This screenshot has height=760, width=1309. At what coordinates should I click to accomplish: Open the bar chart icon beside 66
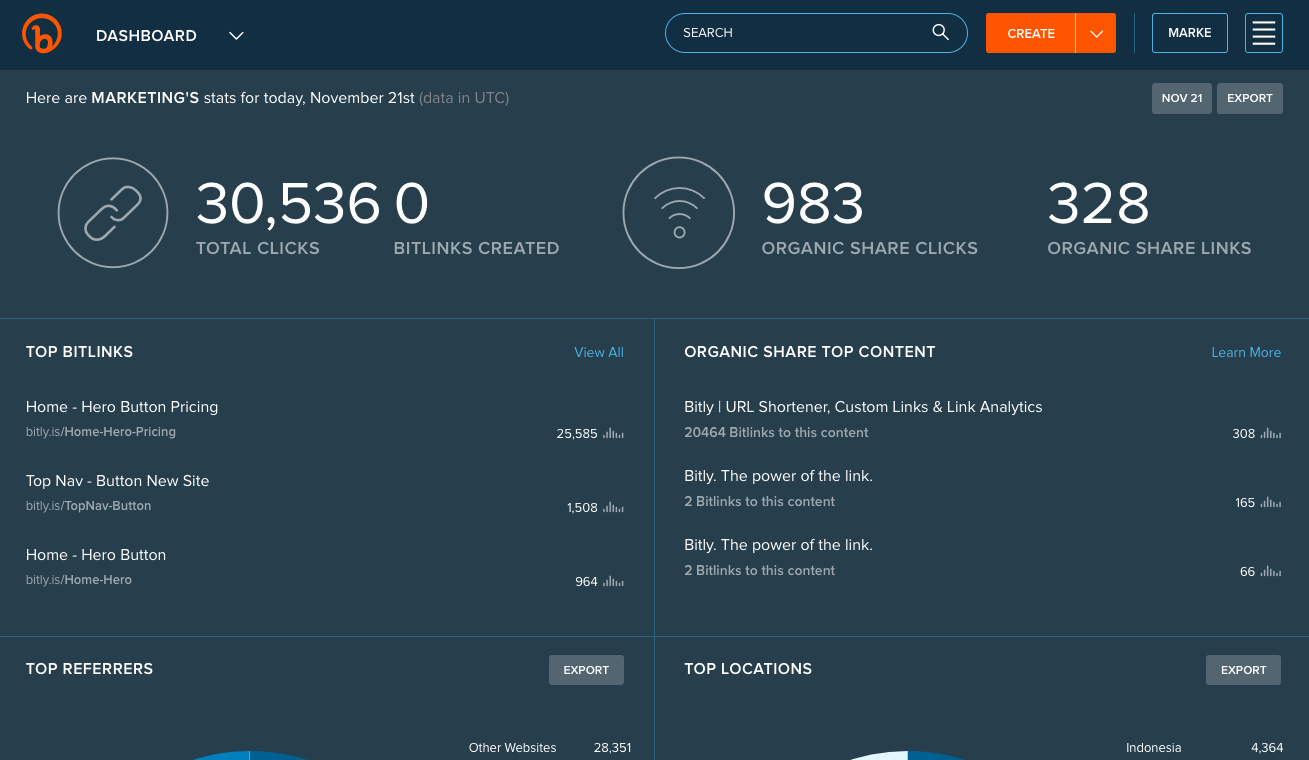pos(1270,572)
